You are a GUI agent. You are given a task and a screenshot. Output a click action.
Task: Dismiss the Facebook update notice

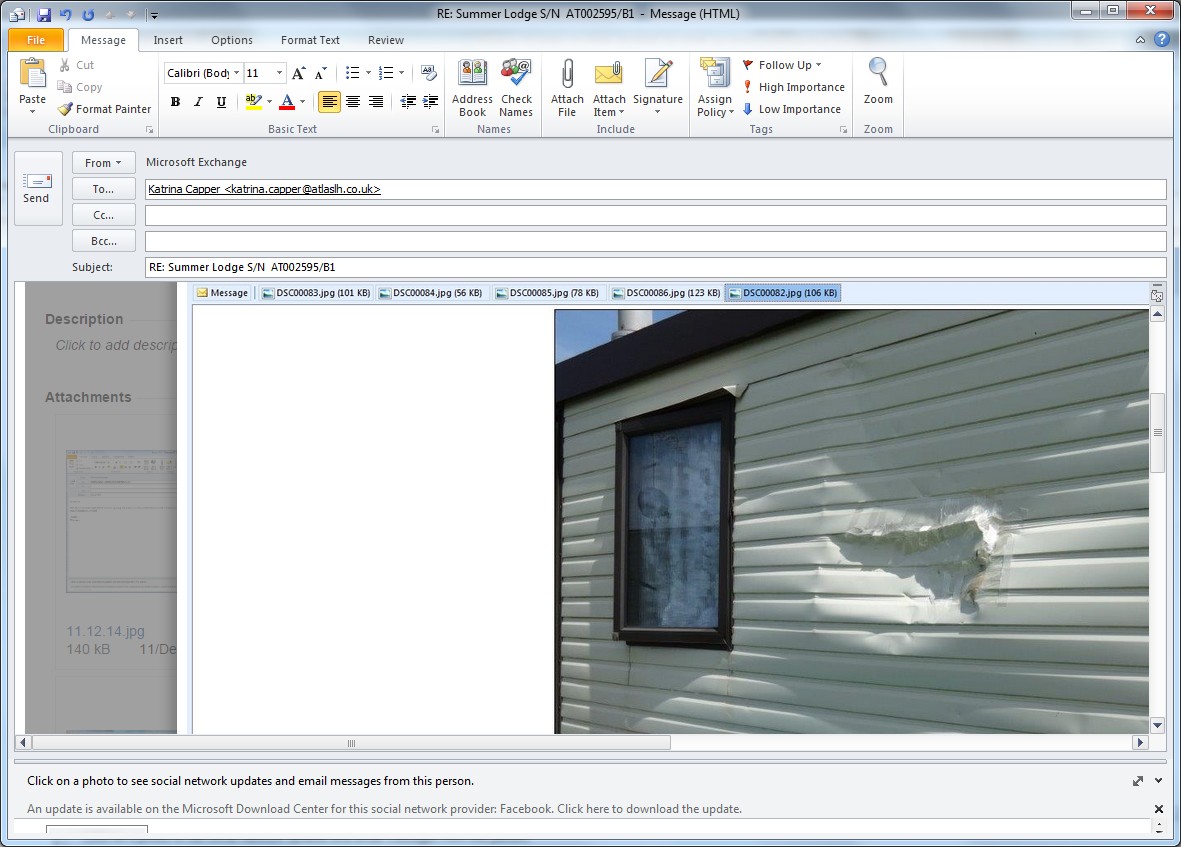click(x=1158, y=809)
